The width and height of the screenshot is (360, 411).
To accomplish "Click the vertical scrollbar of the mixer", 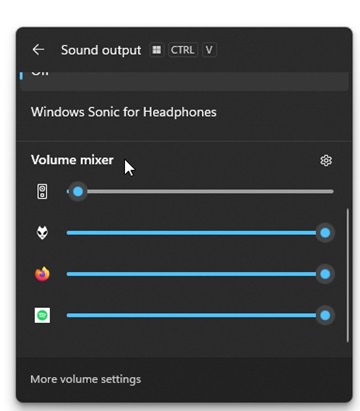I will click(x=348, y=275).
